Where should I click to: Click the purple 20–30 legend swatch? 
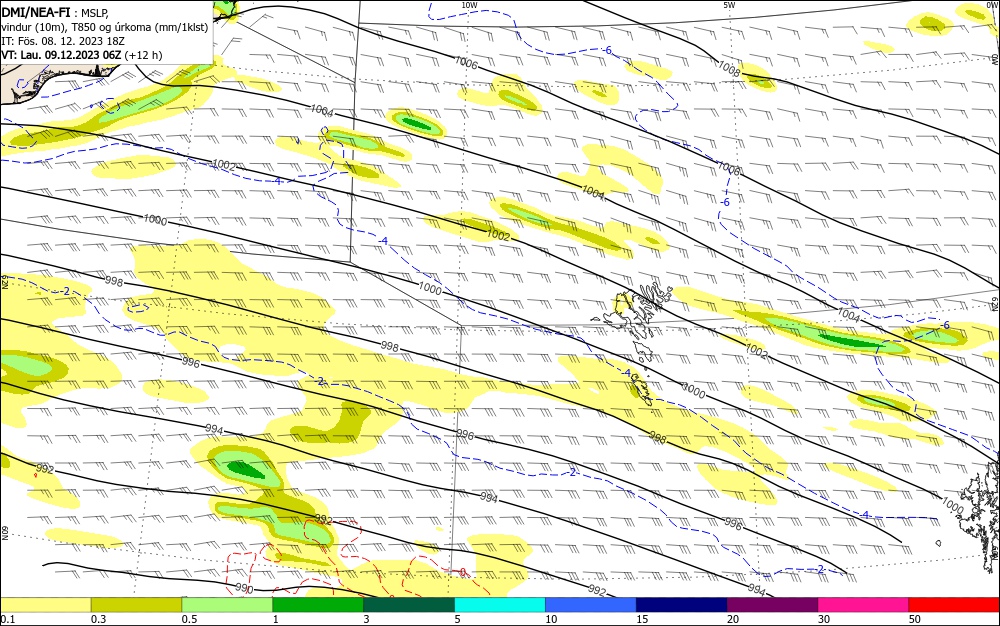coord(772,605)
